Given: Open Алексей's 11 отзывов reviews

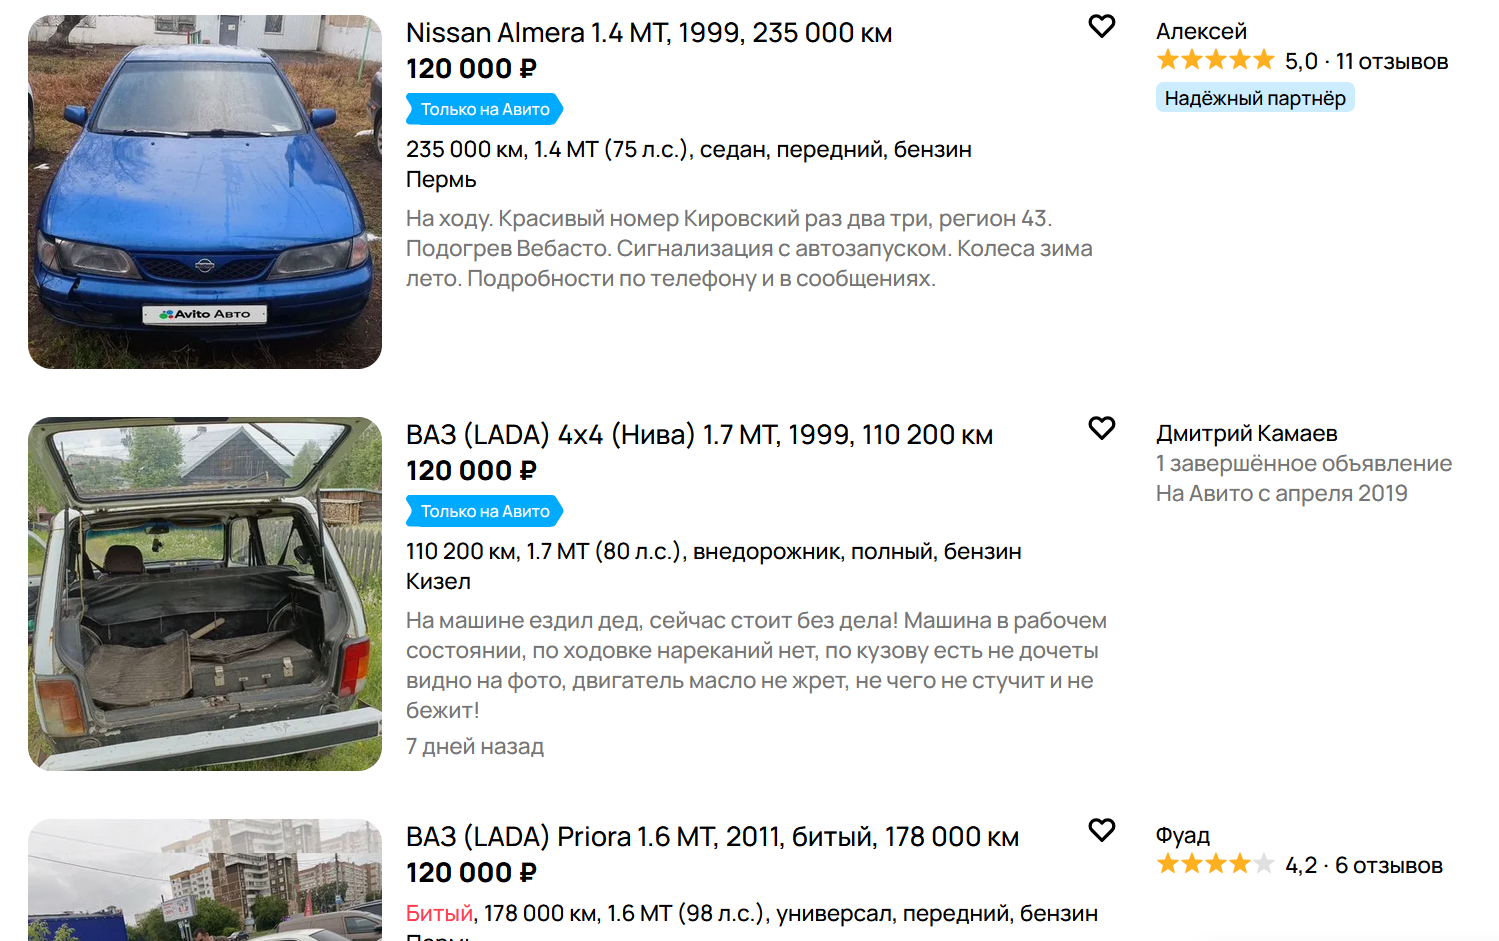Looking at the screenshot, I should [1391, 61].
